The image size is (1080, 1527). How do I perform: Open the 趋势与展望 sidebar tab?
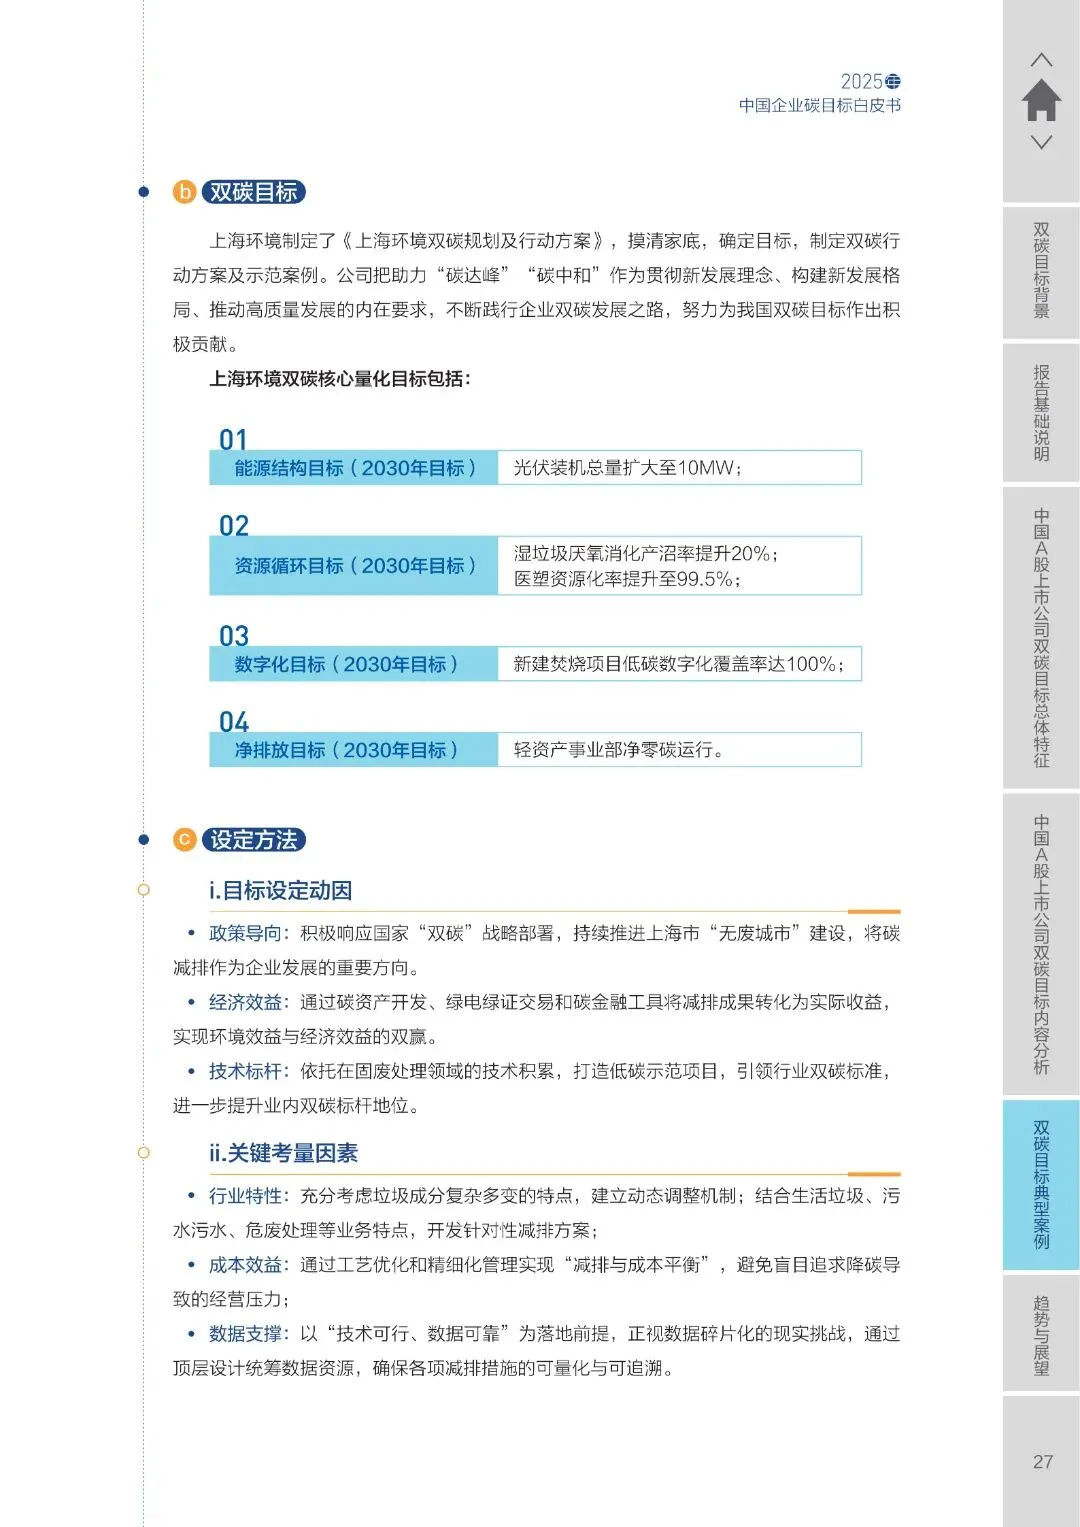[x=1041, y=1333]
